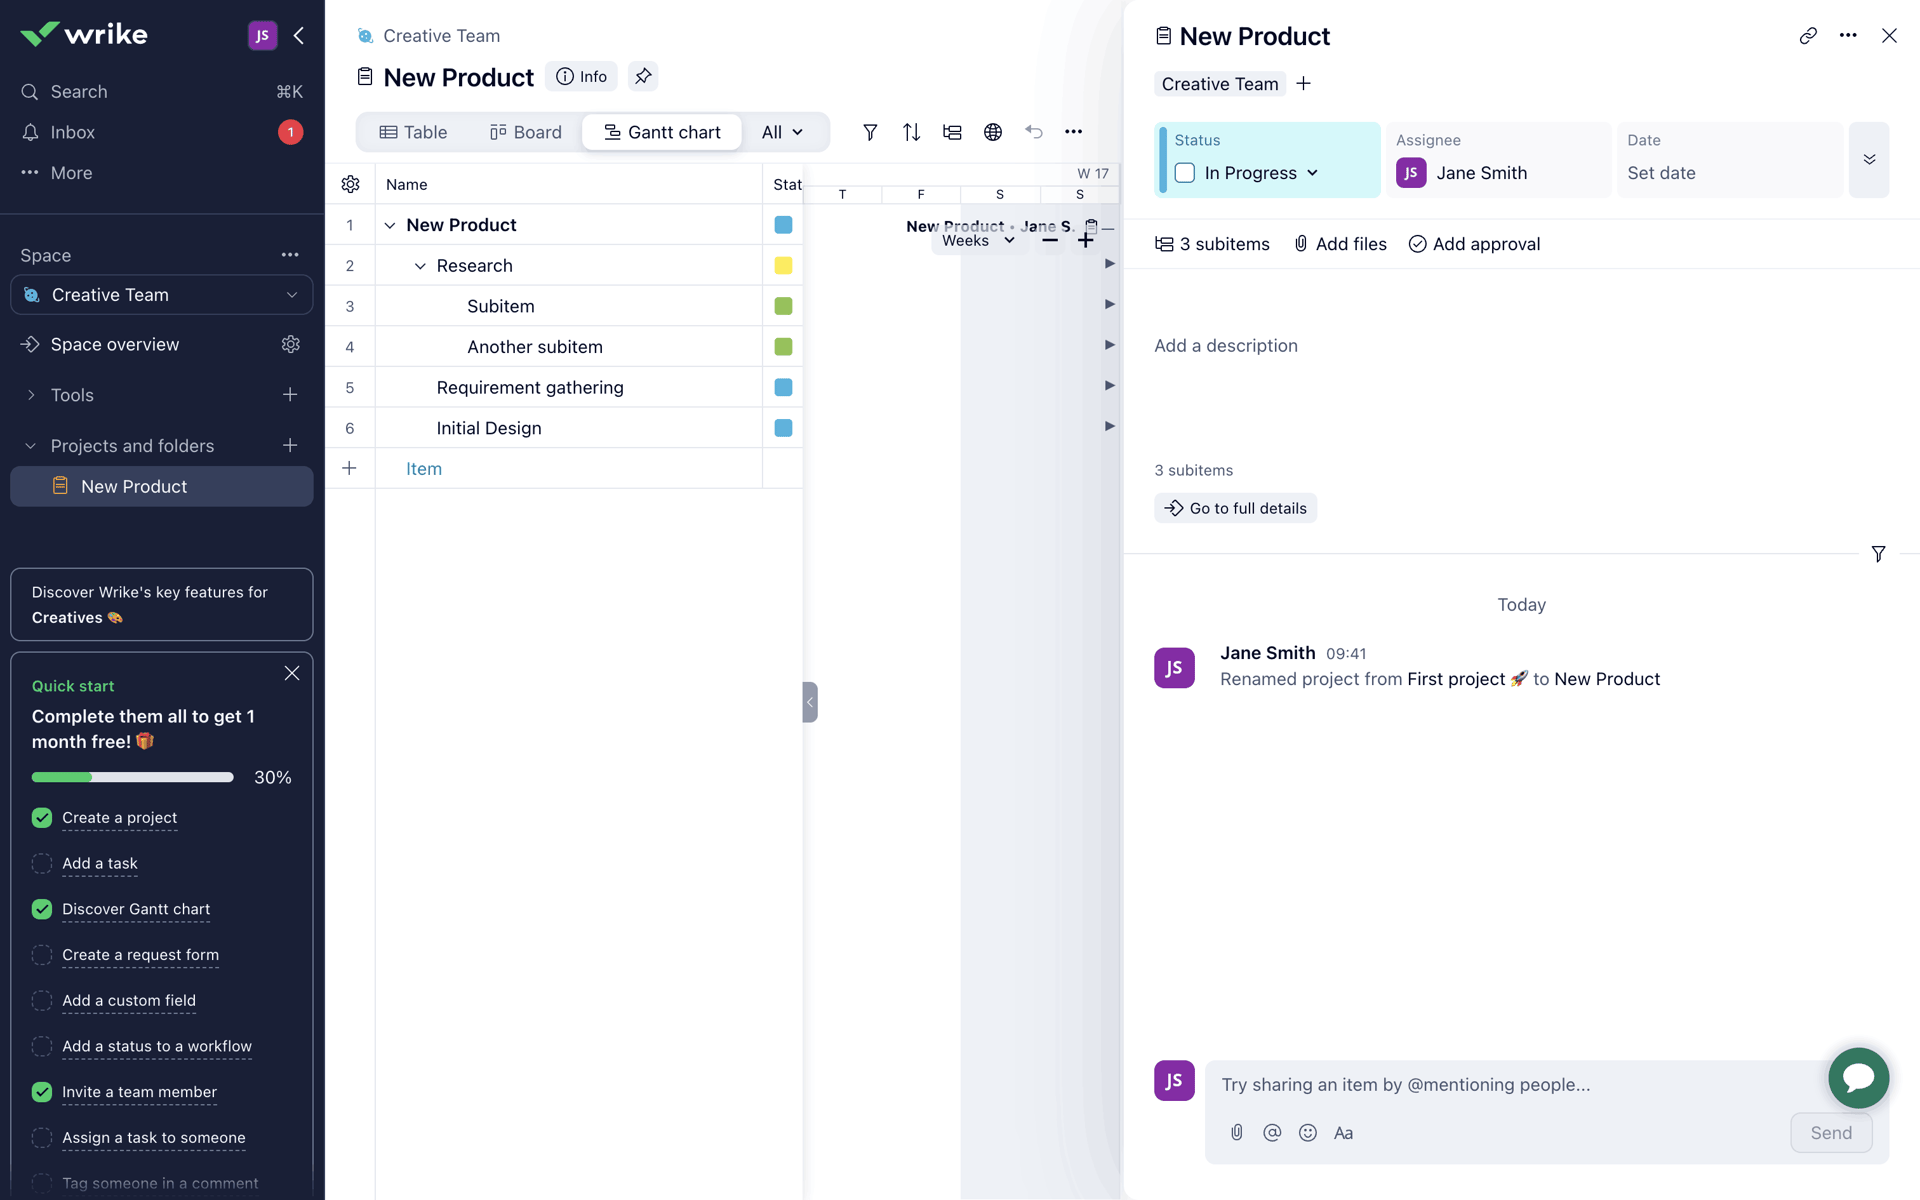This screenshot has width=1920, height=1200.
Task: Collapse the left sidebar with arrow
Action: pos(299,36)
